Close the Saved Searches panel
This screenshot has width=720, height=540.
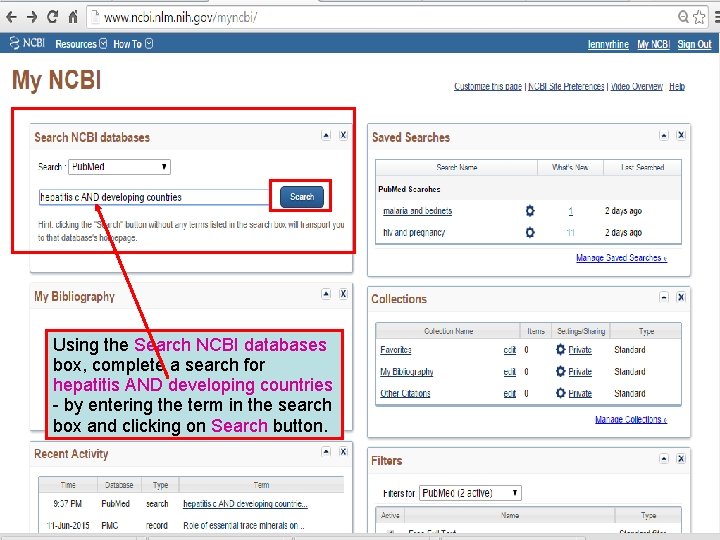[x=681, y=135]
